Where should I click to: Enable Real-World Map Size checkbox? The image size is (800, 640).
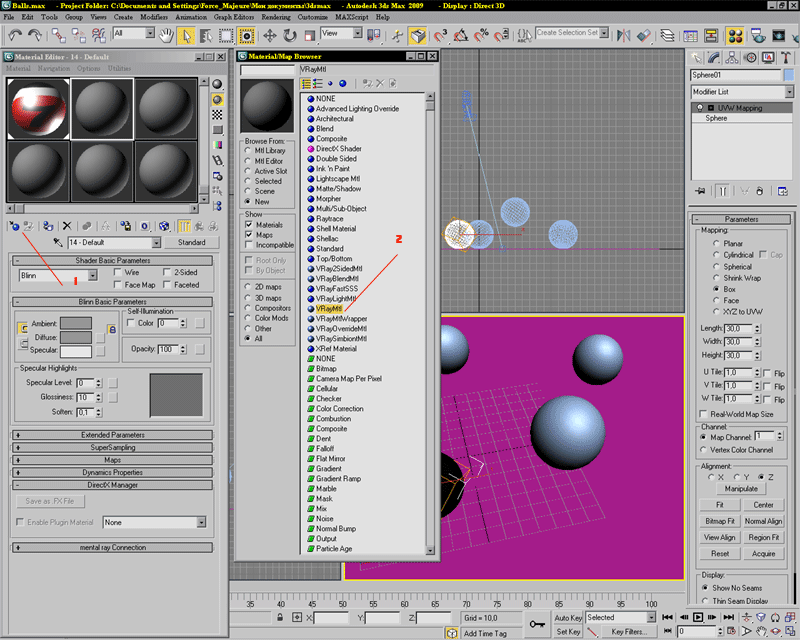[x=704, y=414]
